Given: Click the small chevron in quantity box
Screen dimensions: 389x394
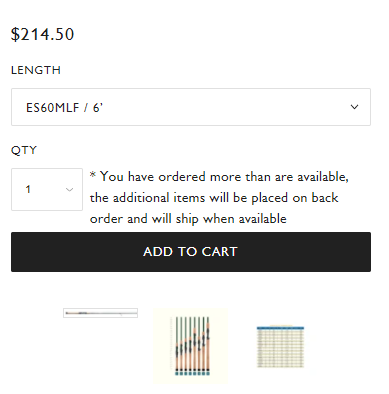Looking at the screenshot, I should pos(69,190).
